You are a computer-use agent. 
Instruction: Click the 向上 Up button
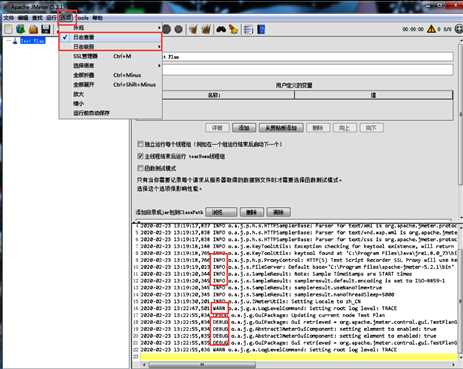(345, 128)
